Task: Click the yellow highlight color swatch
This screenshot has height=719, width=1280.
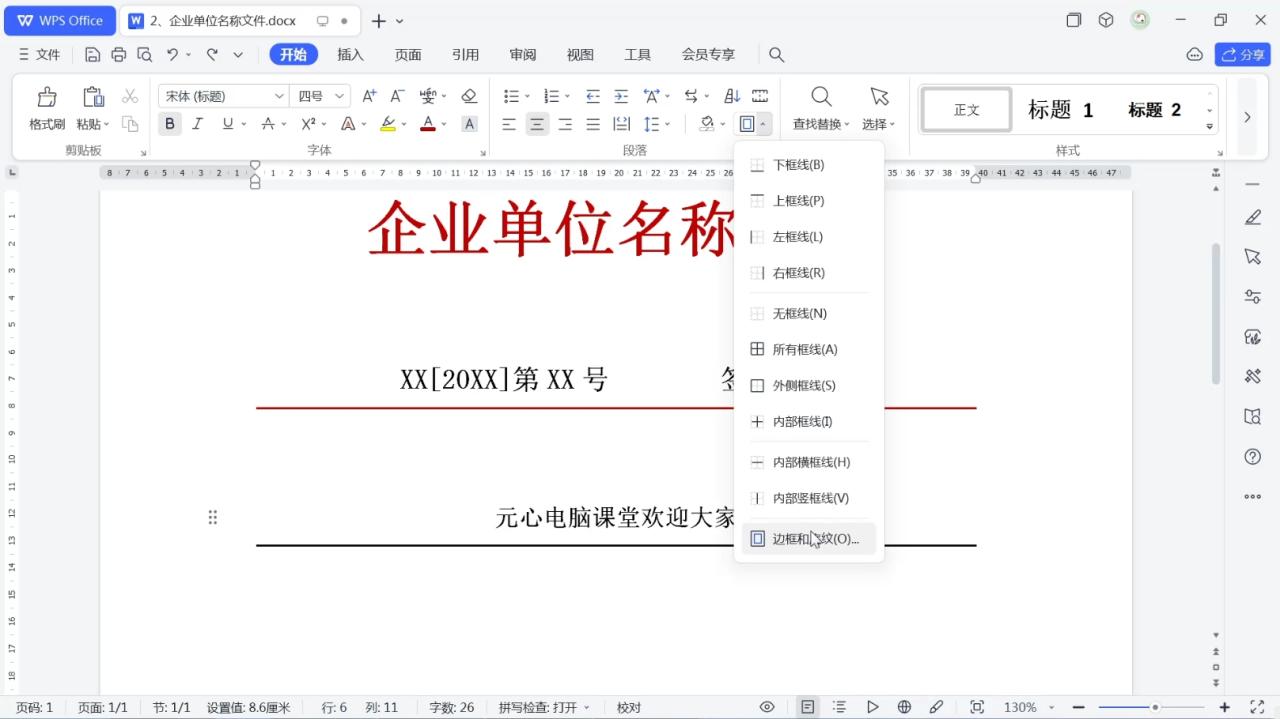Action: [388, 124]
